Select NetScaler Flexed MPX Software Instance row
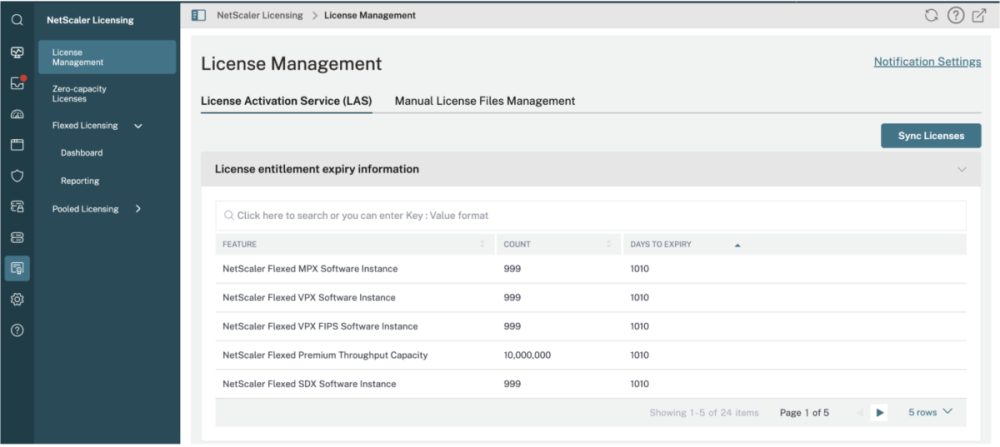The image size is (1000, 447). tap(591, 269)
